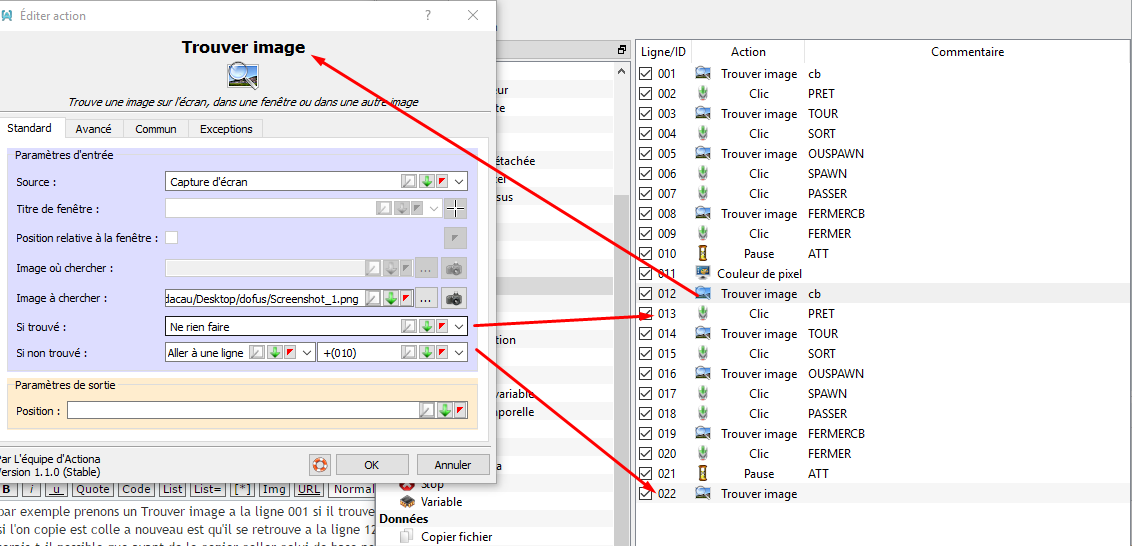
Task: Click the float panel icon above actions list
Action: [621, 51]
